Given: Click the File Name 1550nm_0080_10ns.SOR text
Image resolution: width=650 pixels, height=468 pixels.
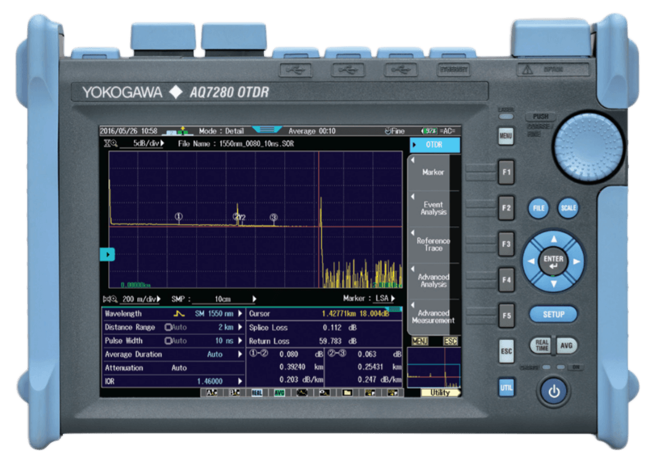Looking at the screenshot, I should pos(236,144).
